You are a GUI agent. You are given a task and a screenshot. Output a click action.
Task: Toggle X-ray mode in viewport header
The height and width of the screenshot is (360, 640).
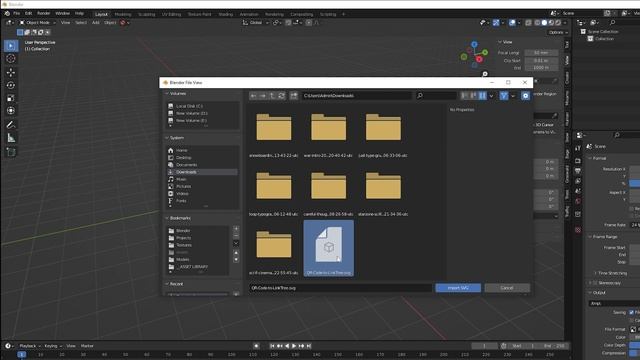[529, 23]
